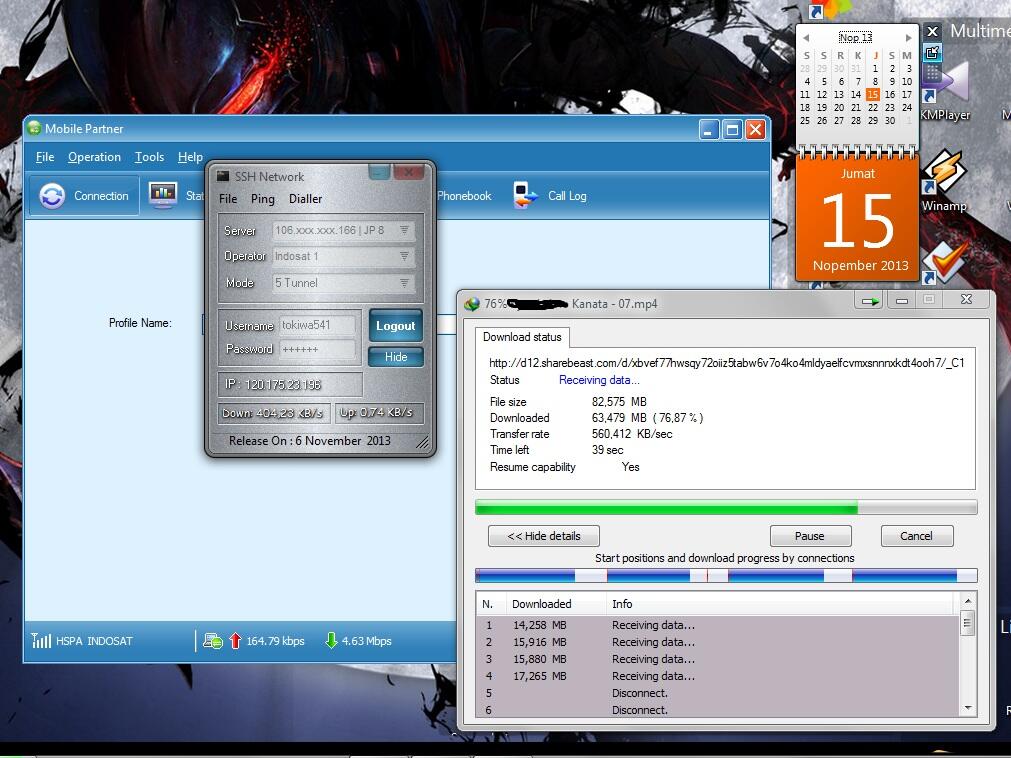The height and width of the screenshot is (758, 1011).
Task: Click the 164.79 kbps upload speed text
Action: click(x=275, y=641)
